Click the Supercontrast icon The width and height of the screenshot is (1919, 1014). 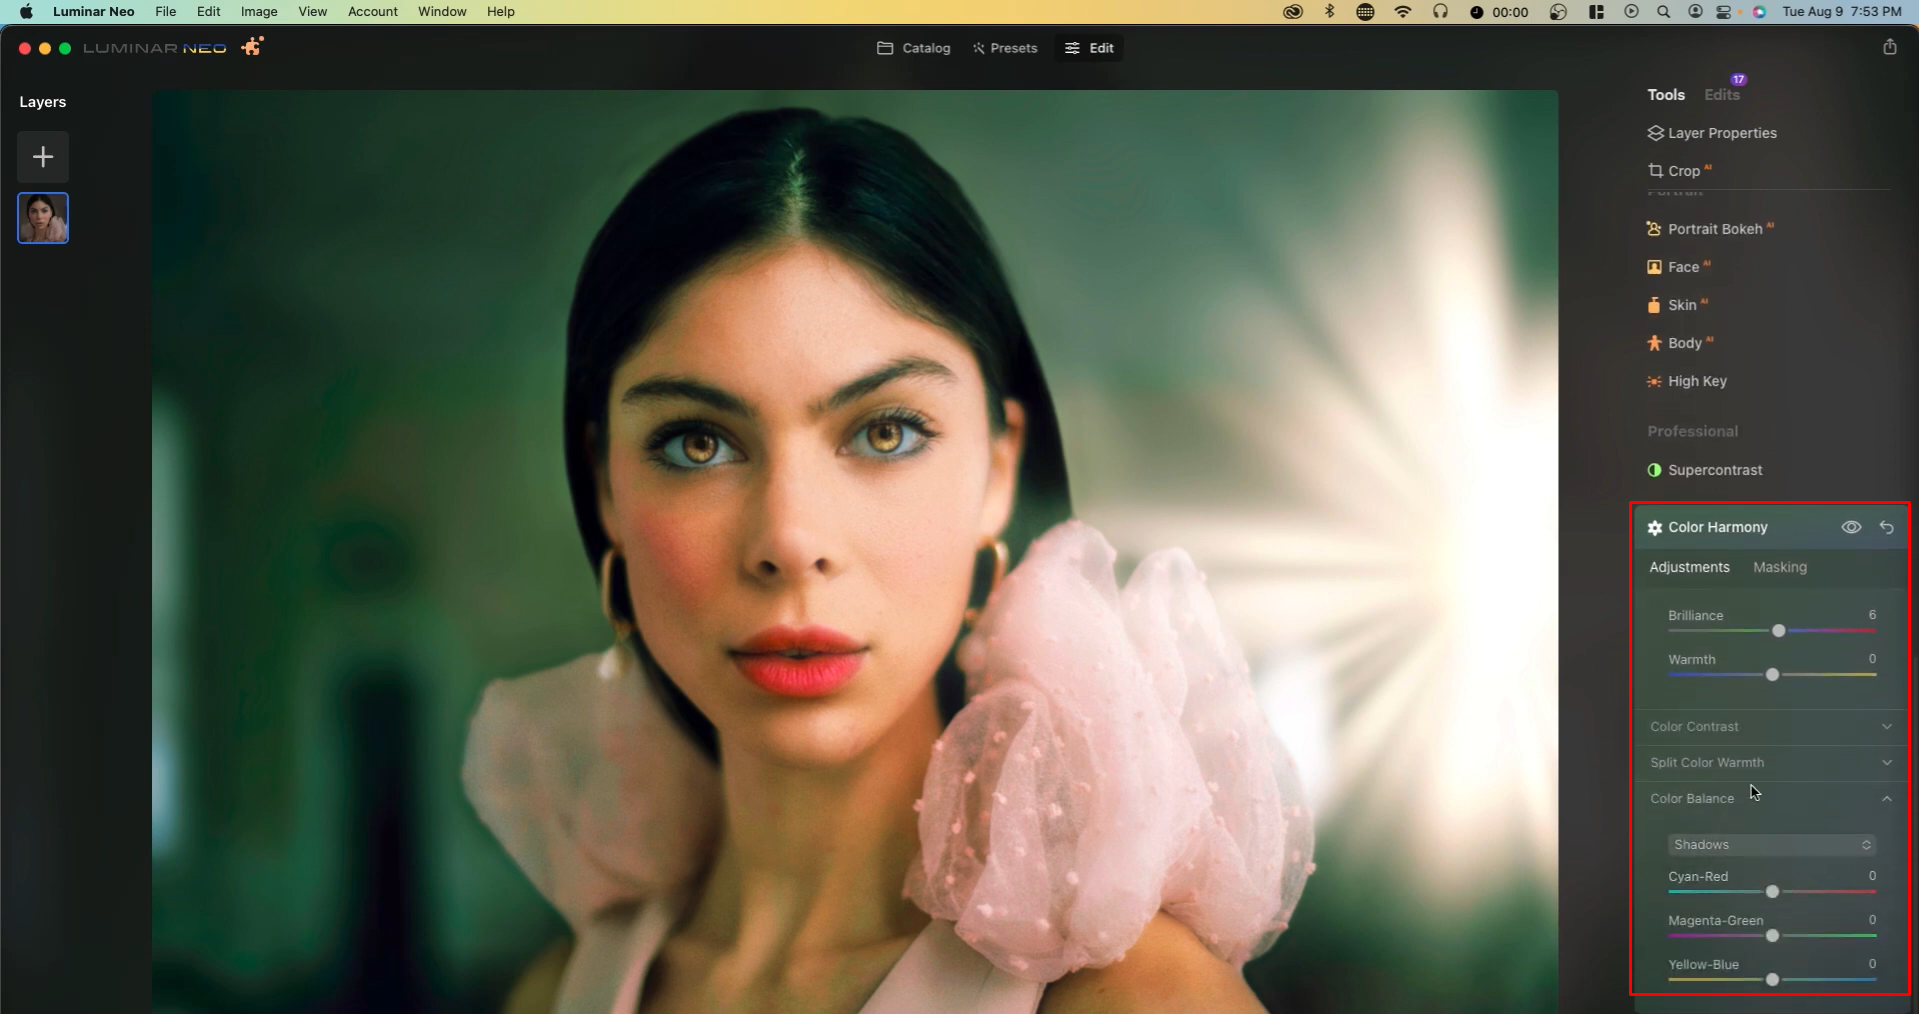pyautogui.click(x=1654, y=470)
